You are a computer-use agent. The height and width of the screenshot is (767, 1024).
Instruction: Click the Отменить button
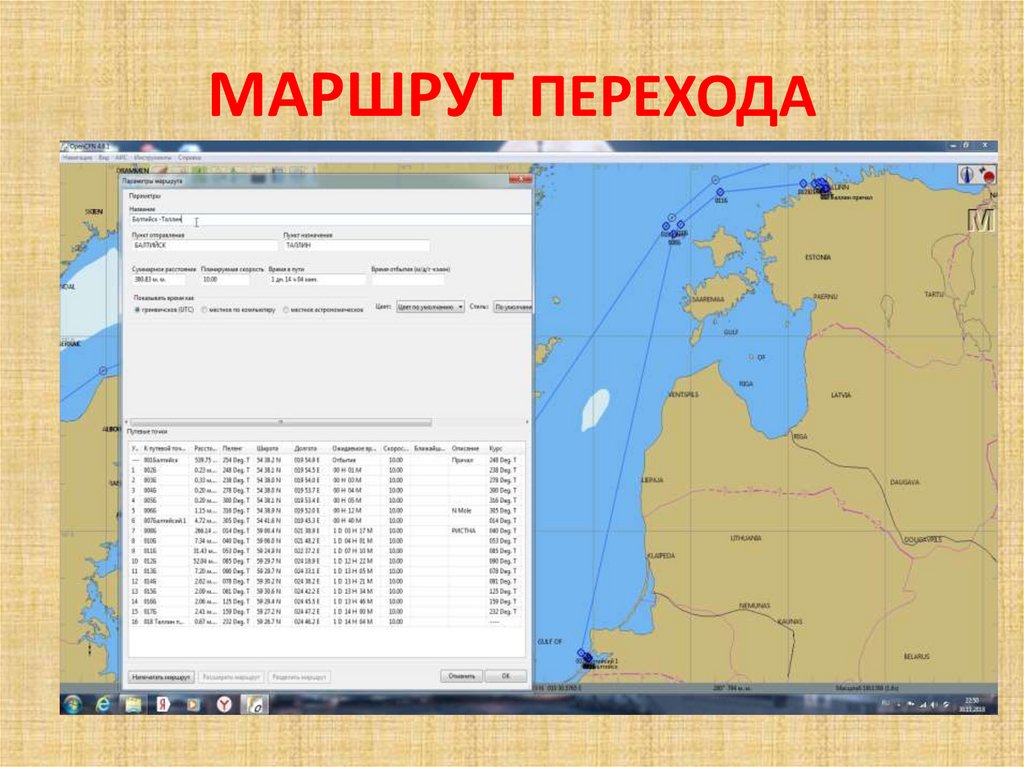[462, 676]
